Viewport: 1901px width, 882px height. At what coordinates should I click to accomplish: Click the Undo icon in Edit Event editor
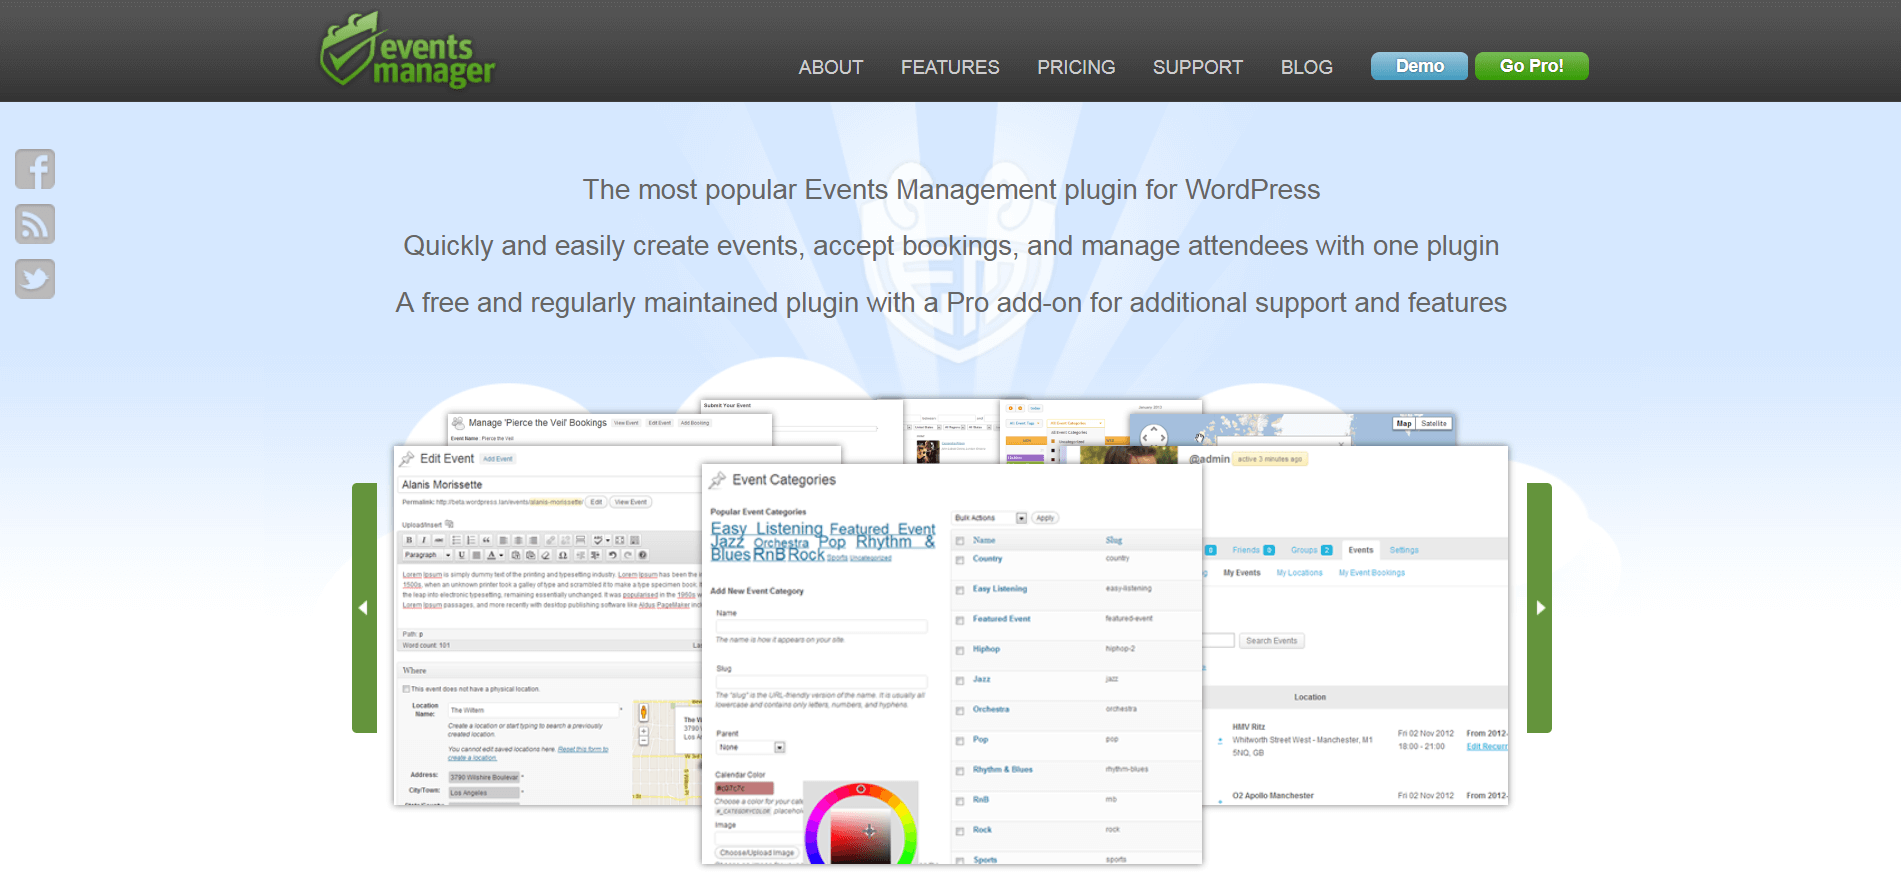[612, 555]
